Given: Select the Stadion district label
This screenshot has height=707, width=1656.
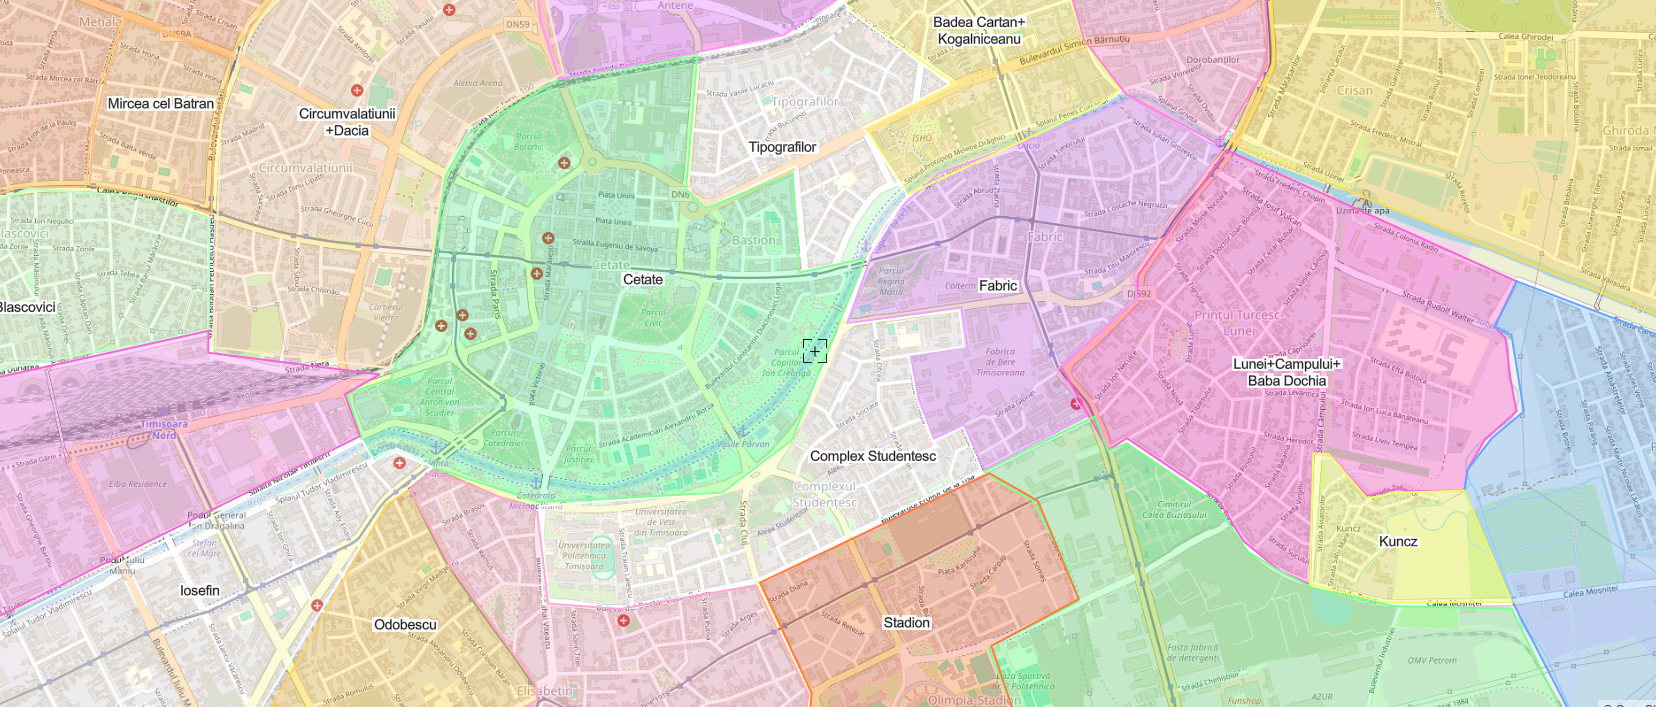Looking at the screenshot, I should 906,622.
